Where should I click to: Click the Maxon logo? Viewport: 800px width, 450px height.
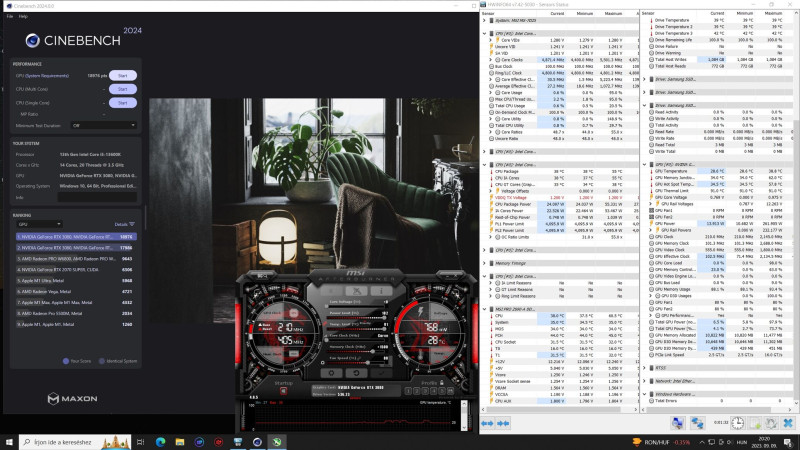point(72,398)
